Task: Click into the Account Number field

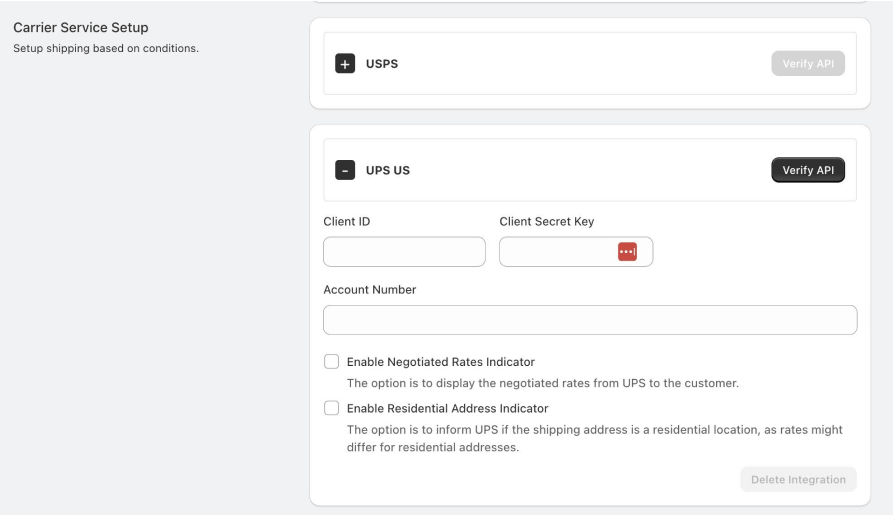Action: [590, 320]
